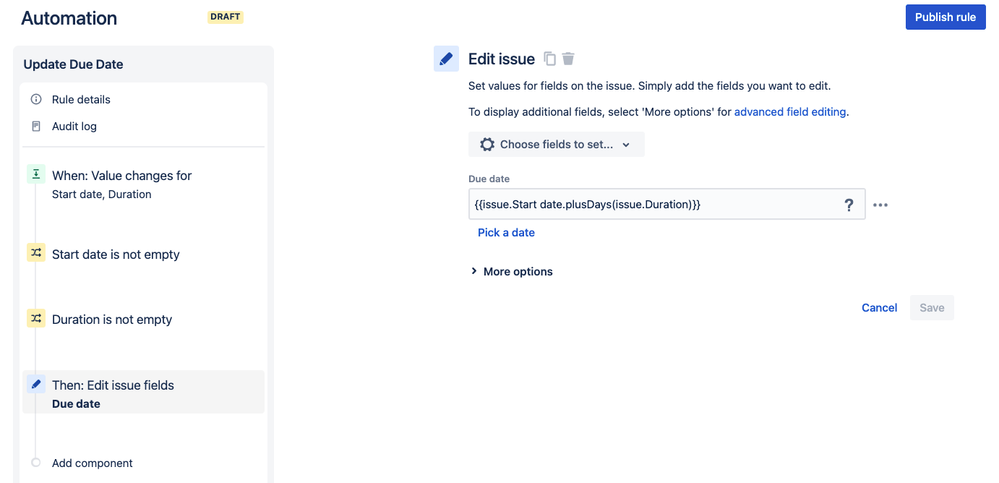The image size is (999, 483).
Task: Select the green trigger icon for Value changes
Action: point(36,175)
